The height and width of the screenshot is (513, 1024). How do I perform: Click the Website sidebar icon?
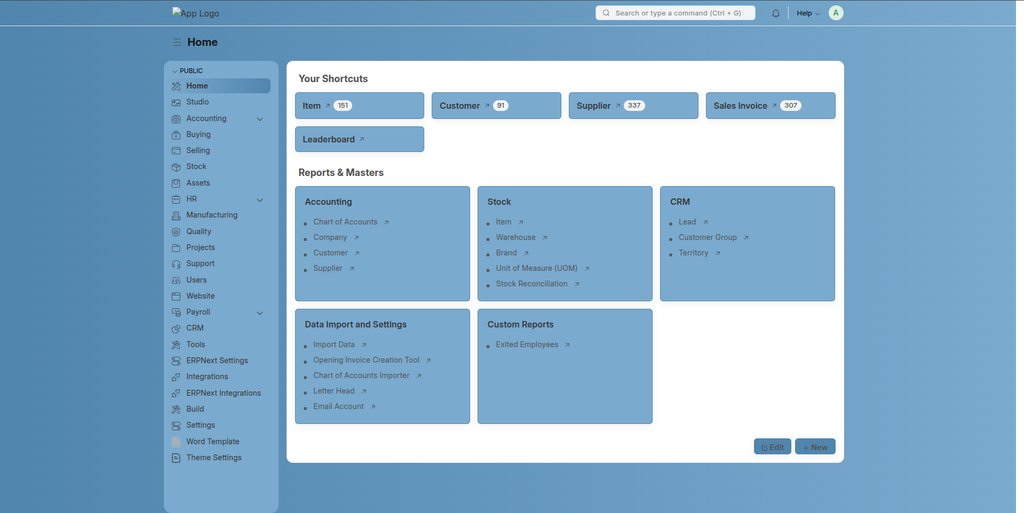coord(176,296)
